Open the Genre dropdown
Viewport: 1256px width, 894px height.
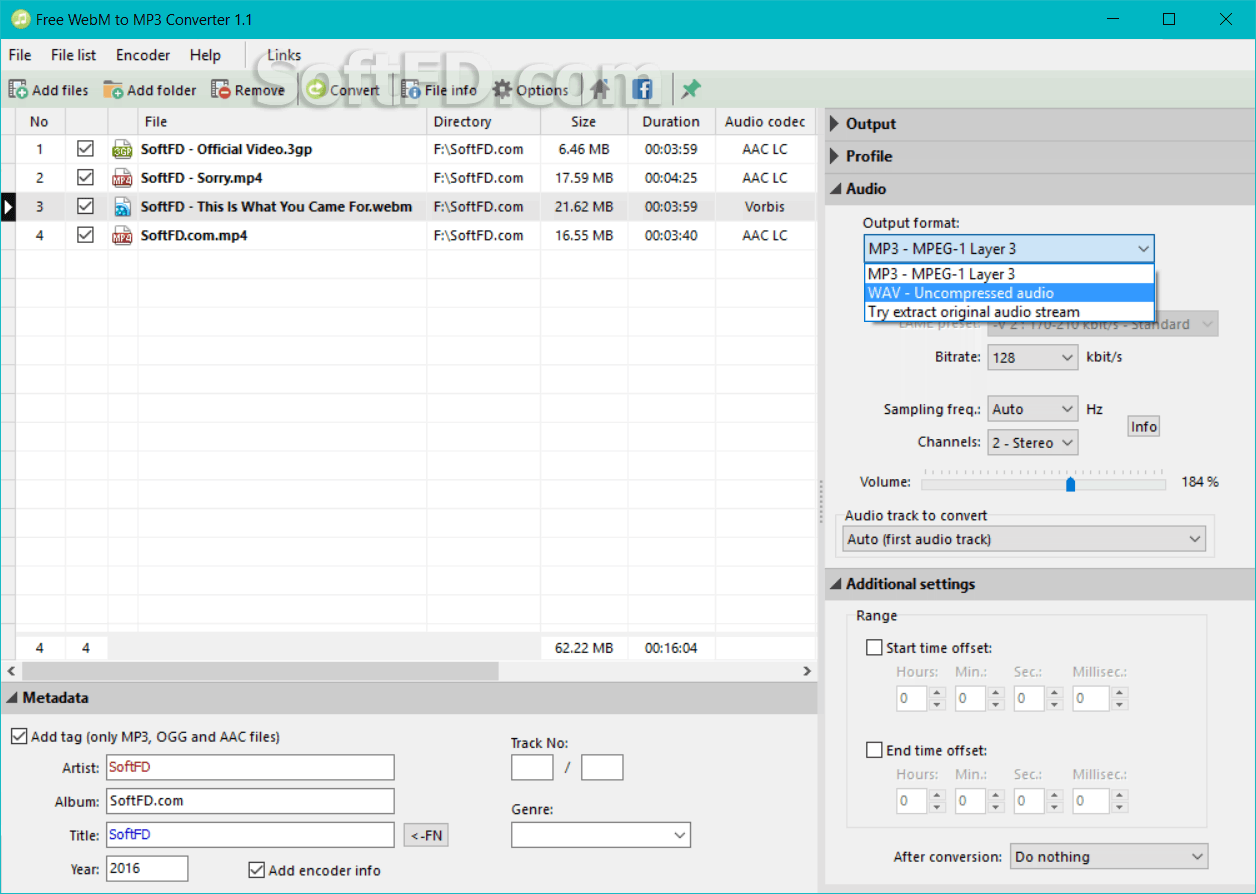[x=601, y=835]
